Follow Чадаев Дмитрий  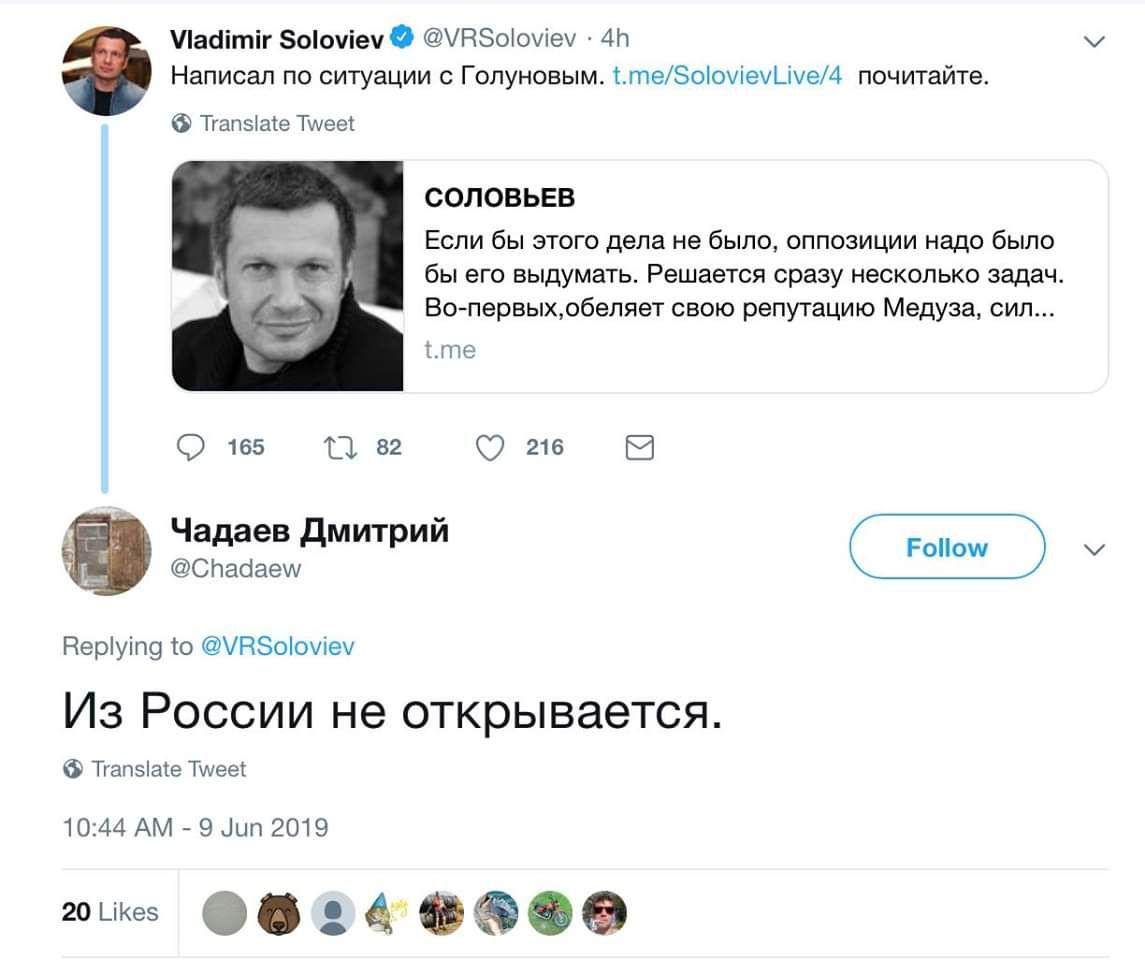pyautogui.click(x=946, y=547)
